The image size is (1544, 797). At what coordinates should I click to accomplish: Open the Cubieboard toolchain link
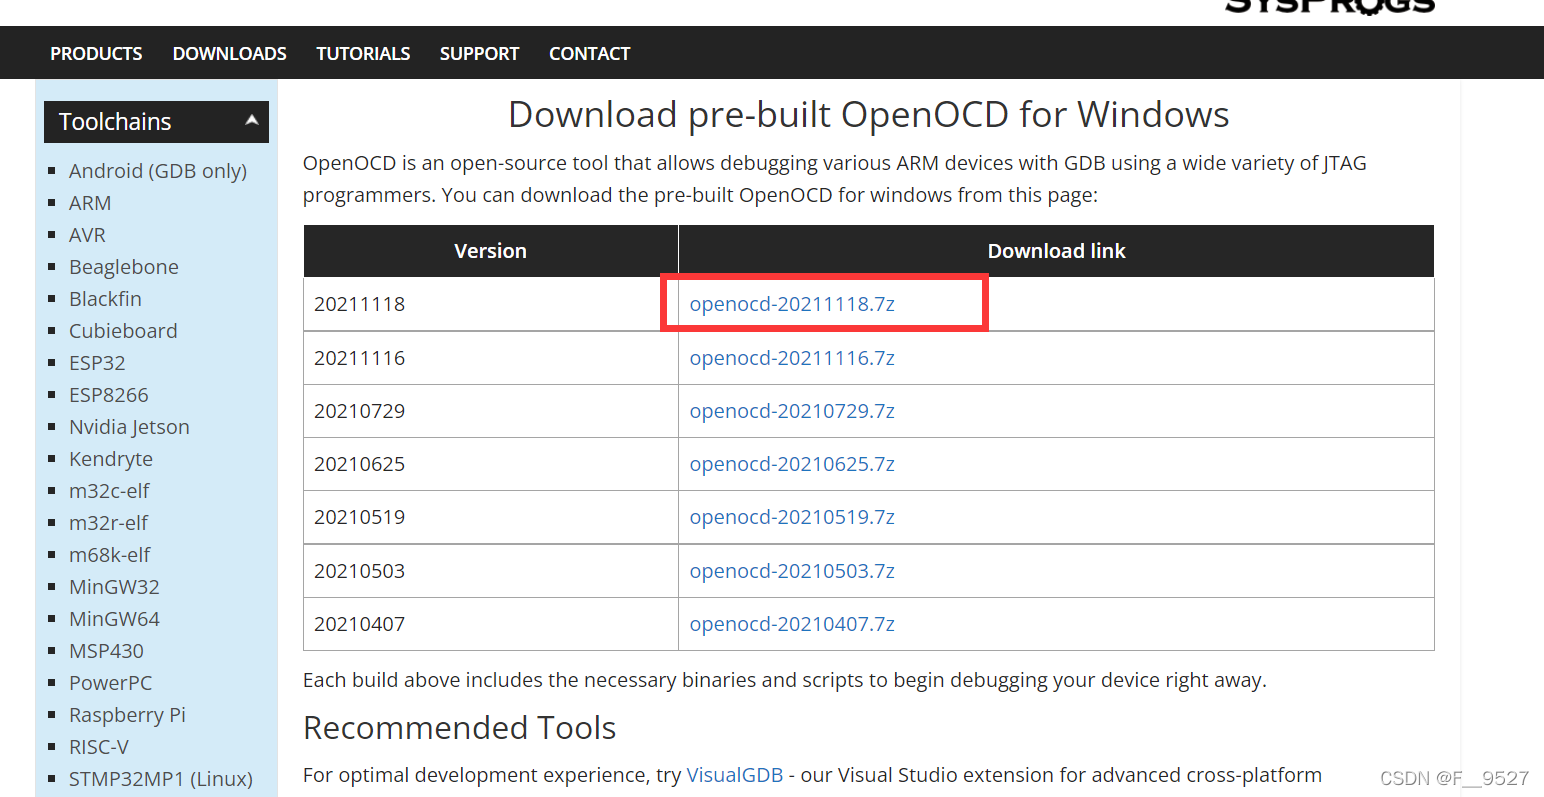point(123,331)
